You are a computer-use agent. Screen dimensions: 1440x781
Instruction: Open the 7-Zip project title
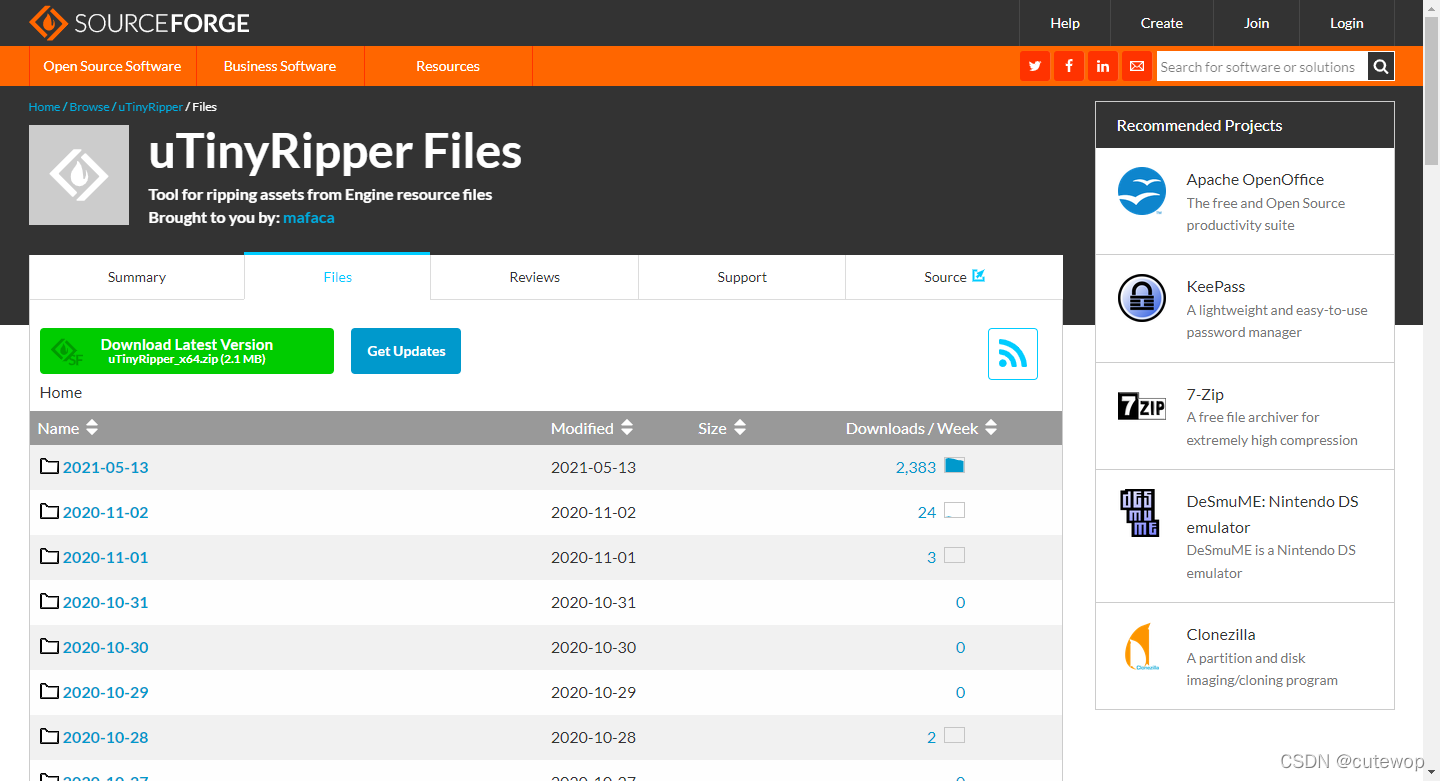click(1205, 395)
